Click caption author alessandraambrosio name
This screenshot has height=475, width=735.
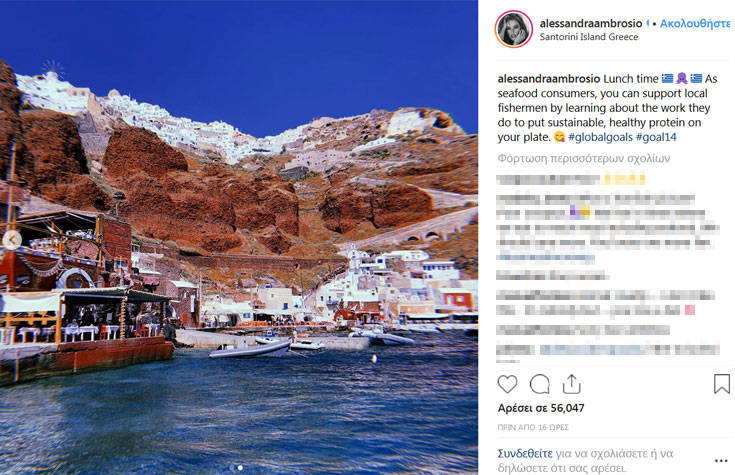point(549,79)
